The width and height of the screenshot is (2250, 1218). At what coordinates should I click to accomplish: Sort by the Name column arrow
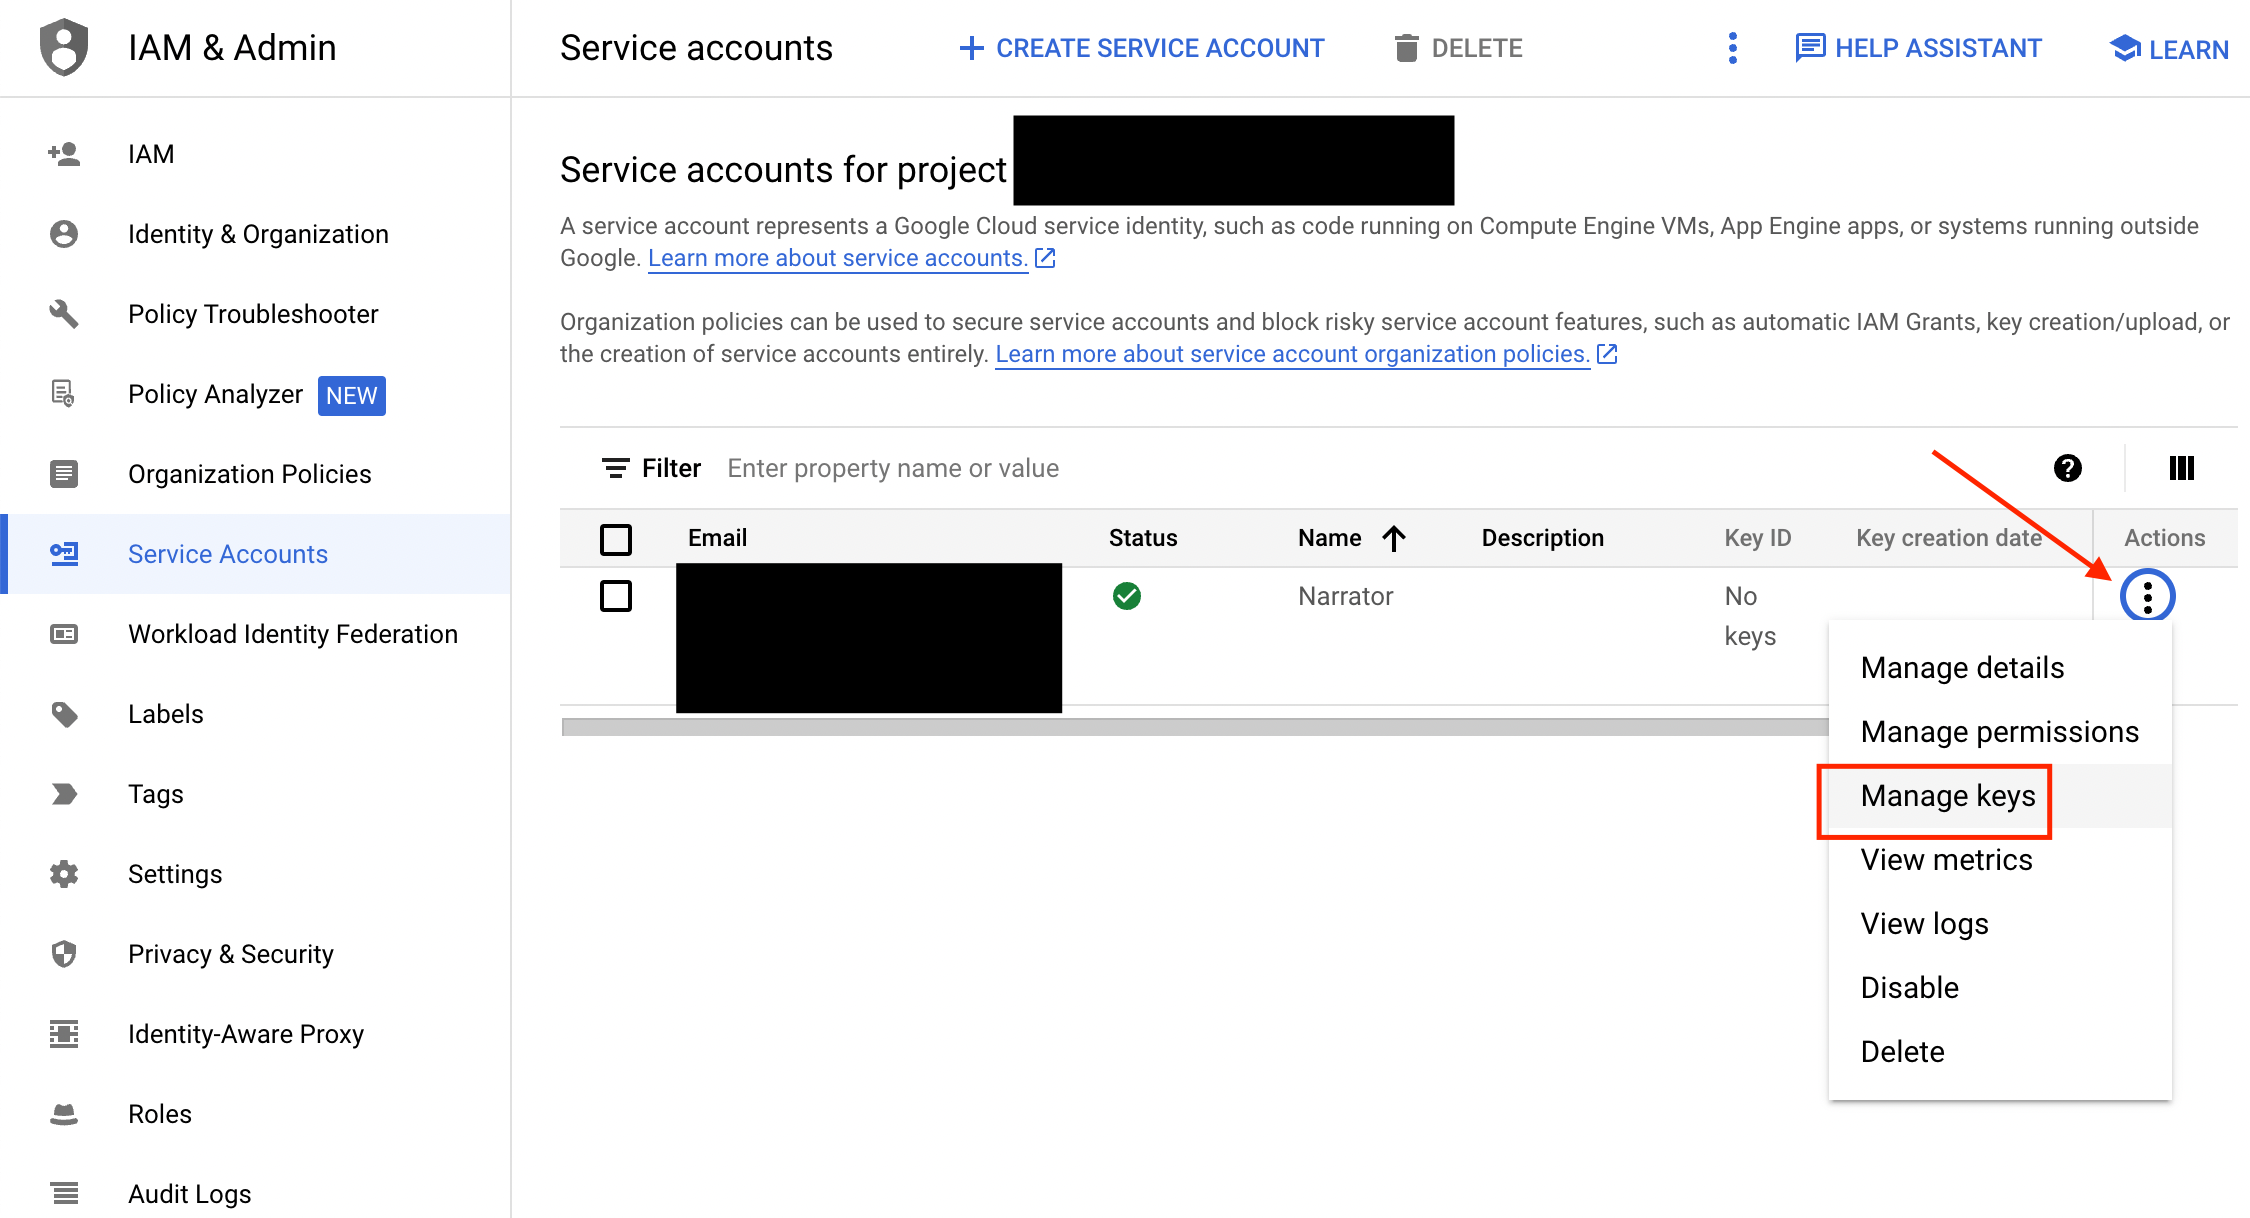(x=1394, y=539)
